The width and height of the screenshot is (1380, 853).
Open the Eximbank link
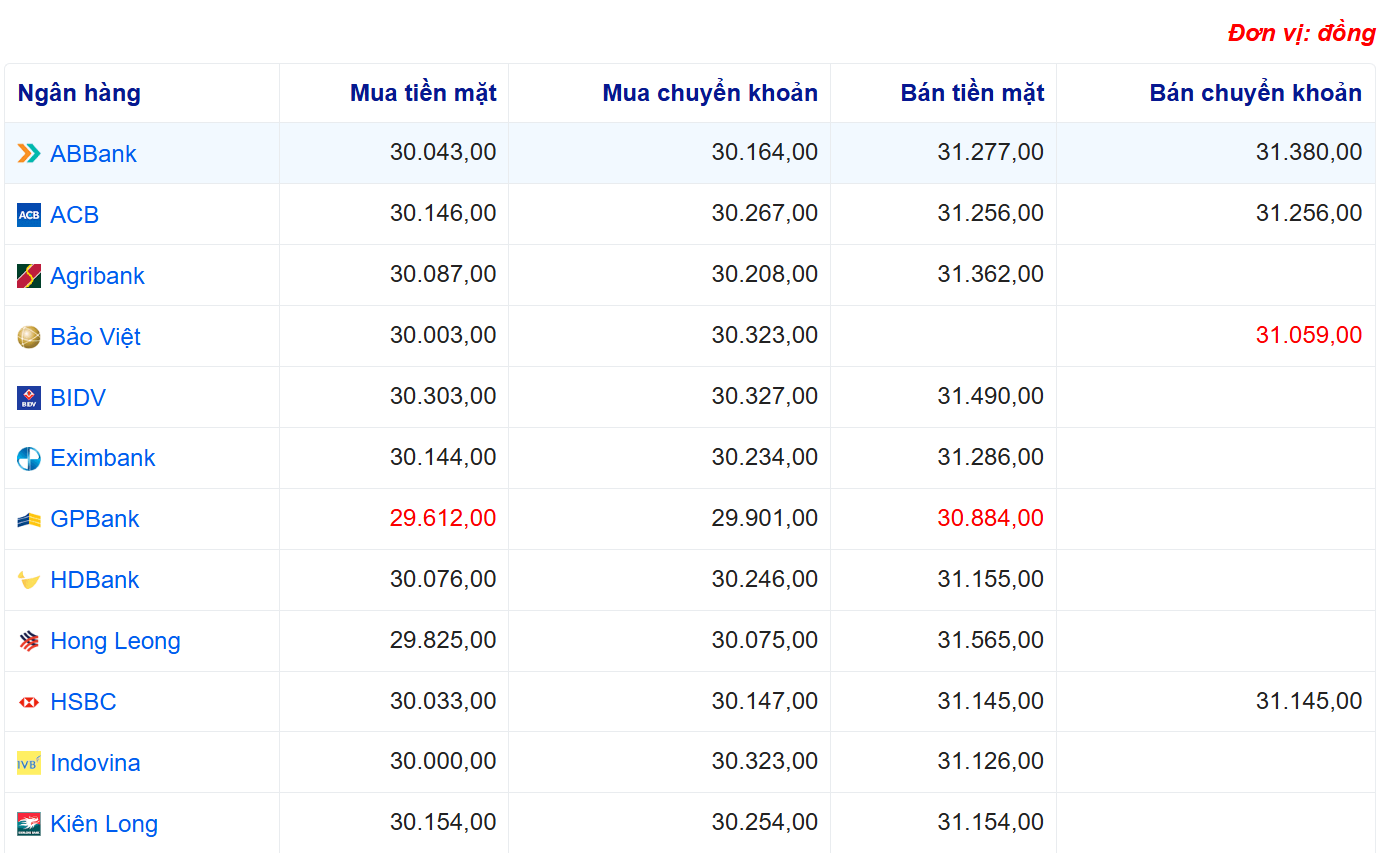coord(103,458)
